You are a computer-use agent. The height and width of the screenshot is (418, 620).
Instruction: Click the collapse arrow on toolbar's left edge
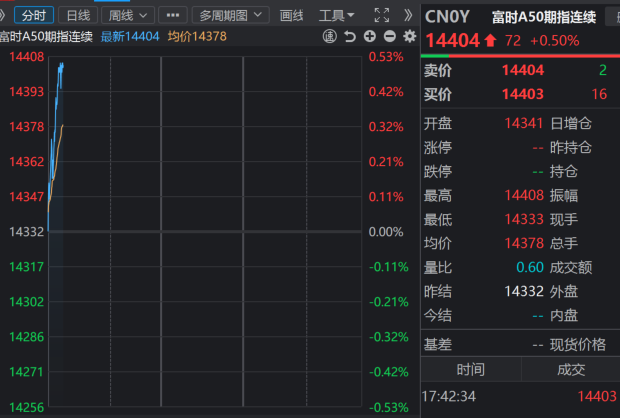(2, 15)
